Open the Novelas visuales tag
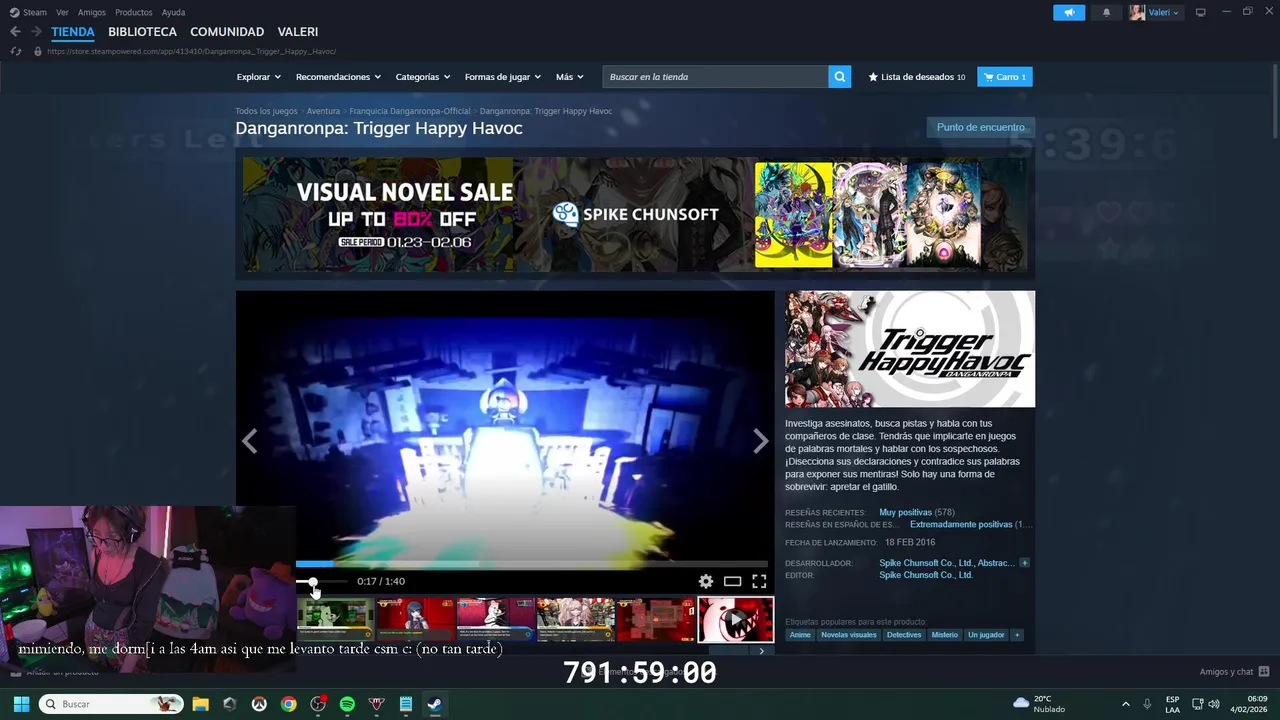The image size is (1280, 720). pyautogui.click(x=849, y=635)
